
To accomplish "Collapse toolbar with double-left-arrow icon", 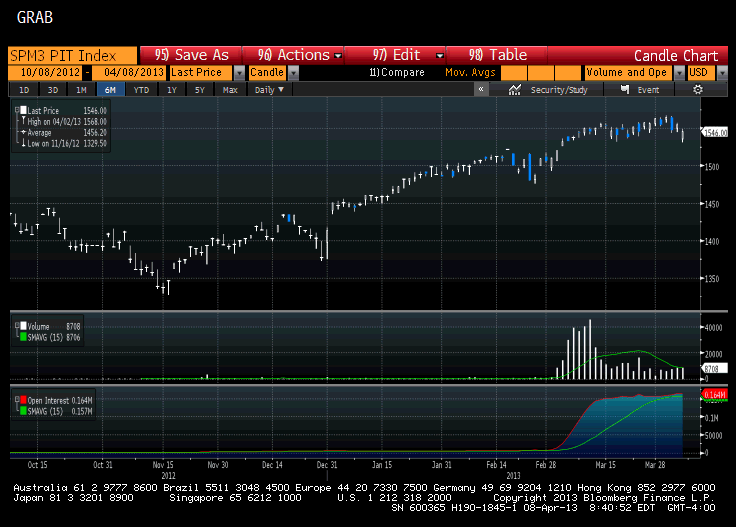I will point(481,90).
